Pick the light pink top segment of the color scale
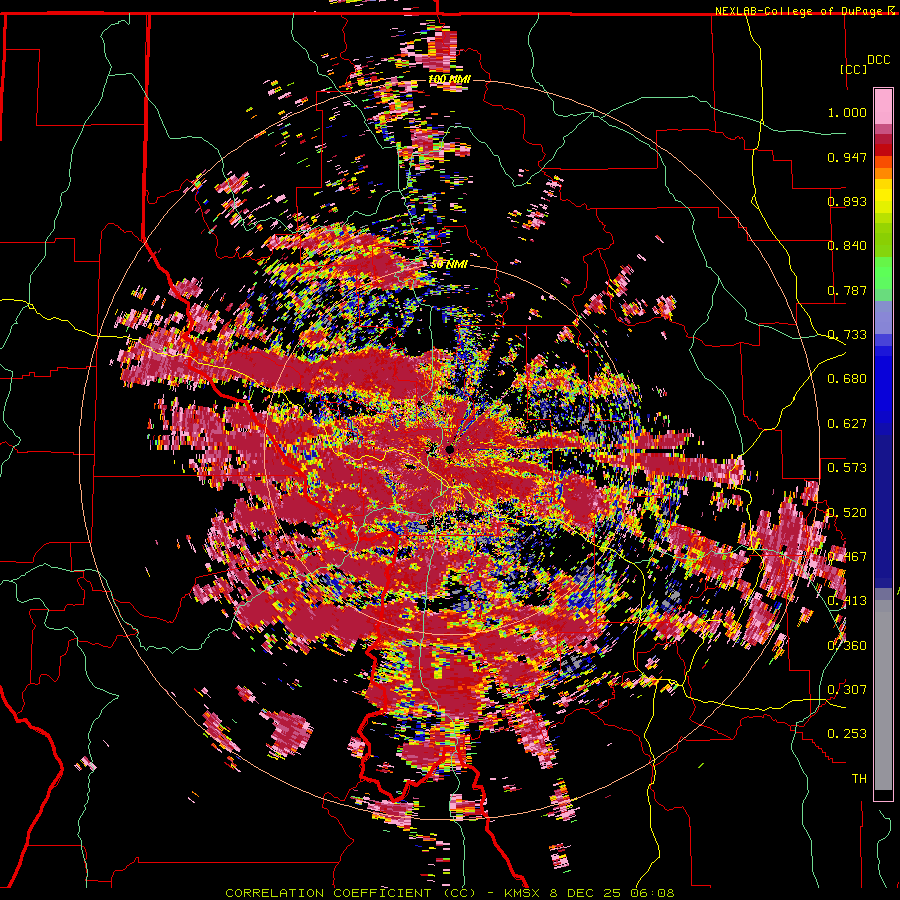900x900 pixels. tap(883, 106)
